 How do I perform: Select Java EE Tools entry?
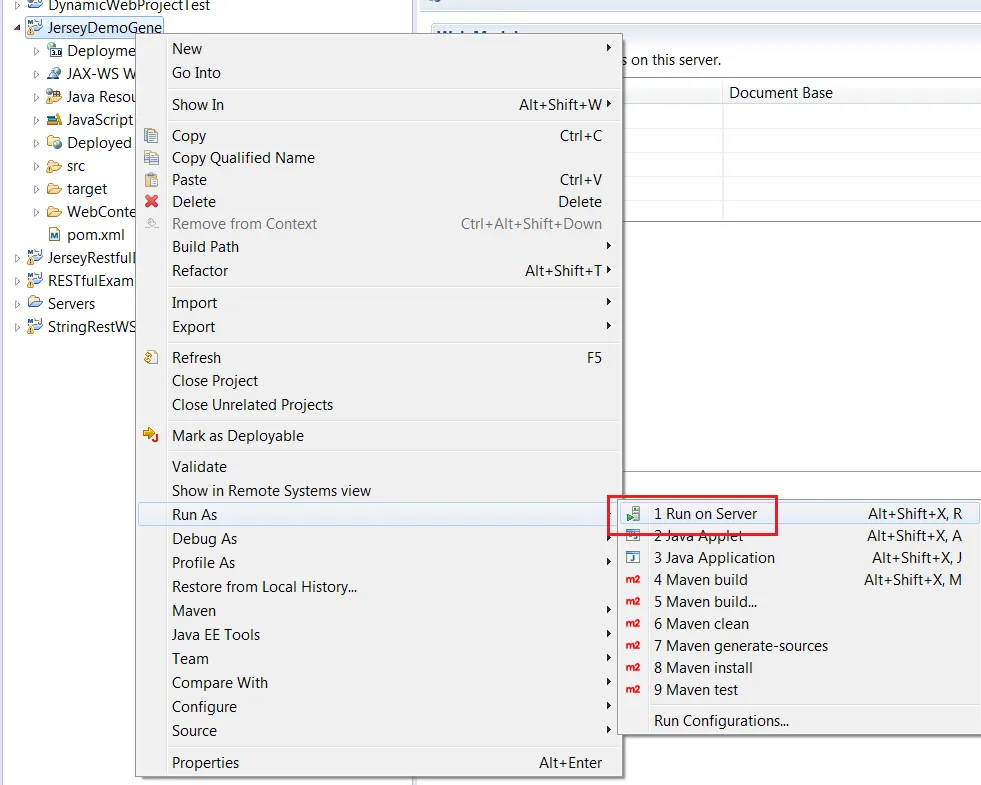pos(379,634)
